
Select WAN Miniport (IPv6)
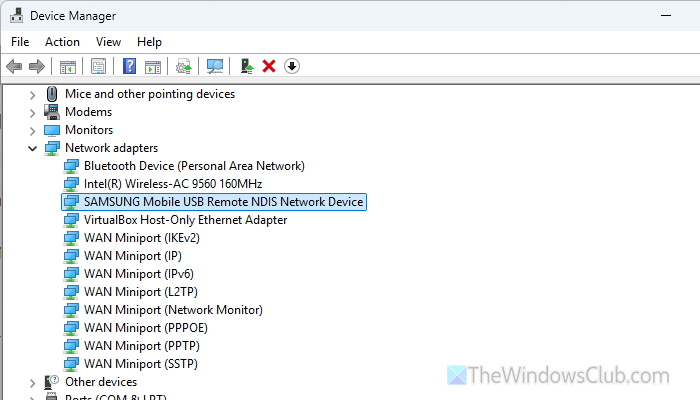click(x=139, y=274)
